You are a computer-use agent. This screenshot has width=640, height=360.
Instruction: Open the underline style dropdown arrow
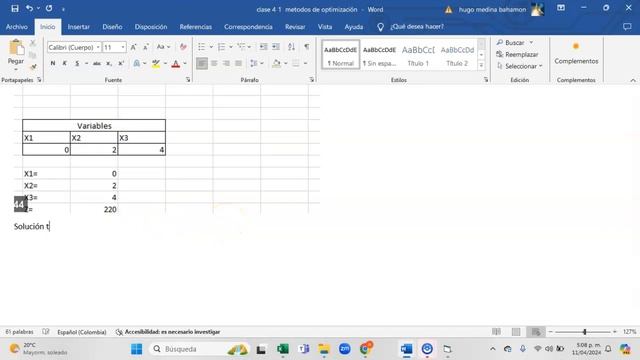pos(87,64)
